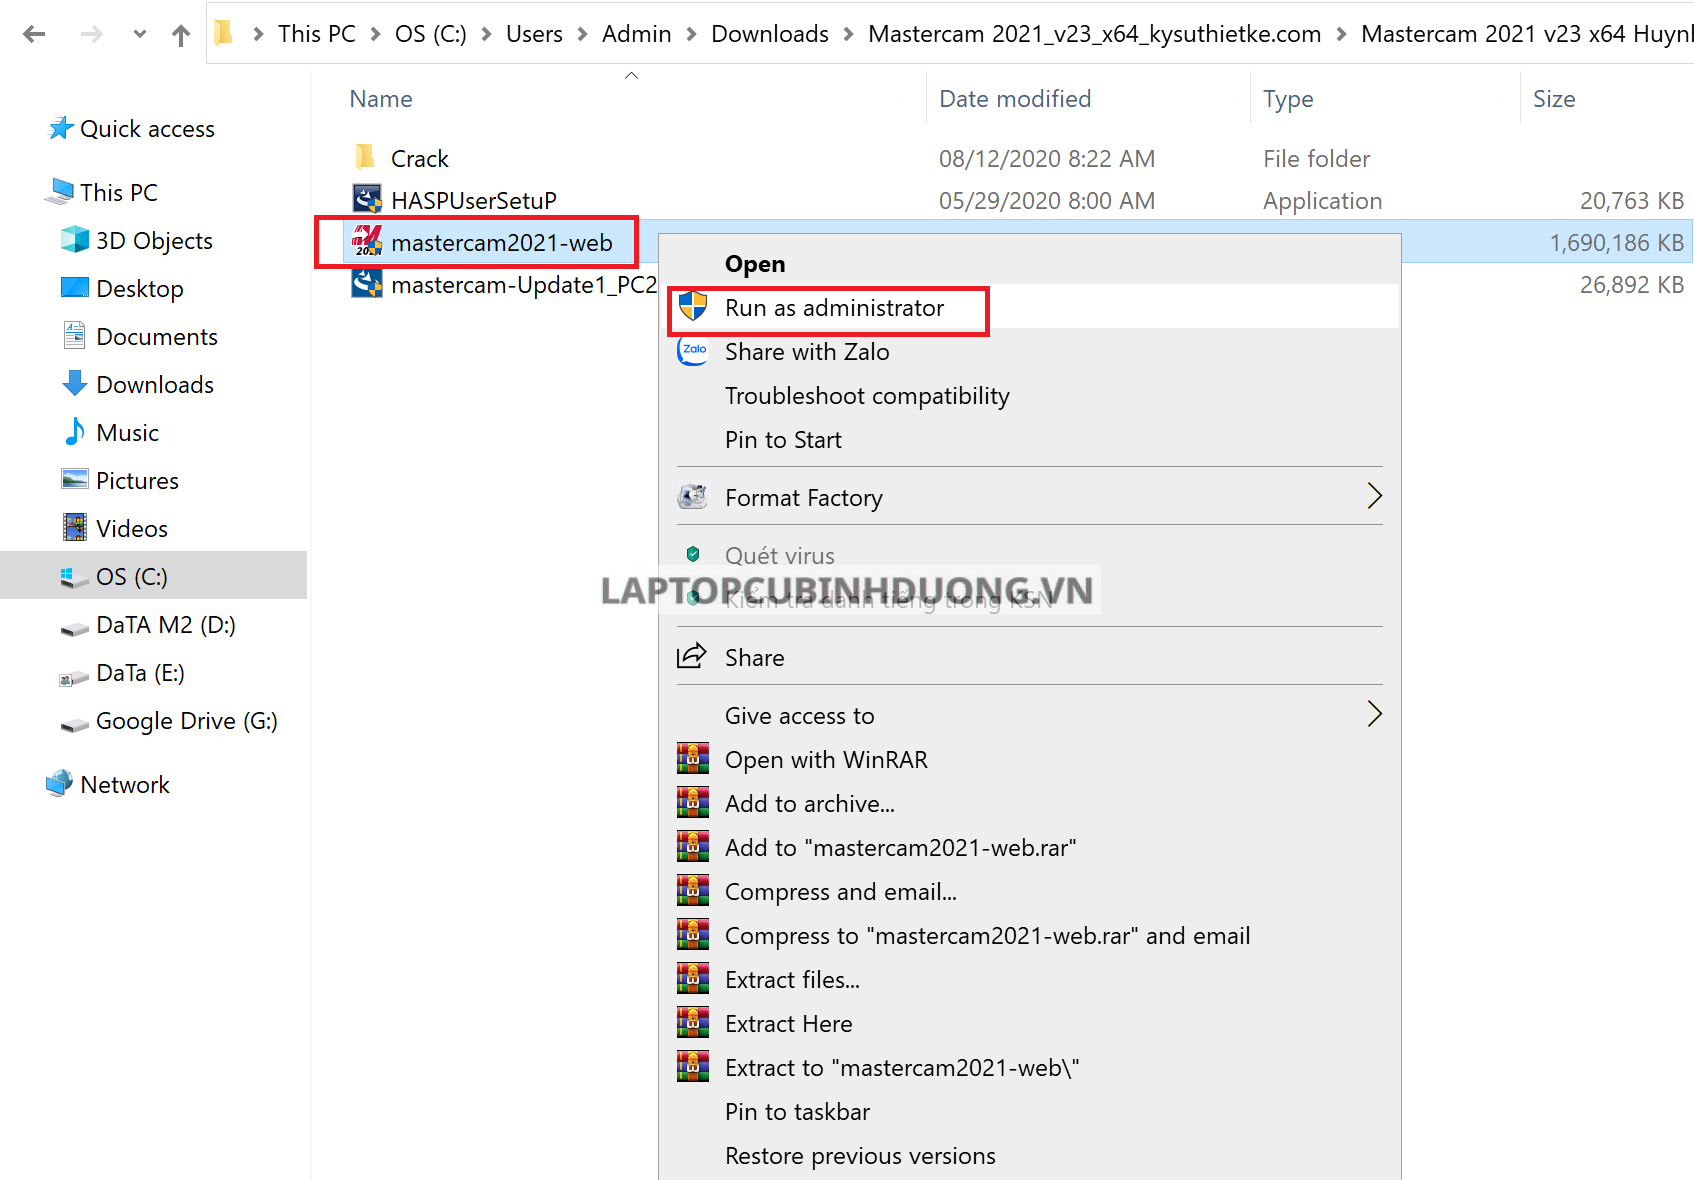The image size is (1694, 1180).
Task: Click the up arrow navigation button
Action: point(180,35)
